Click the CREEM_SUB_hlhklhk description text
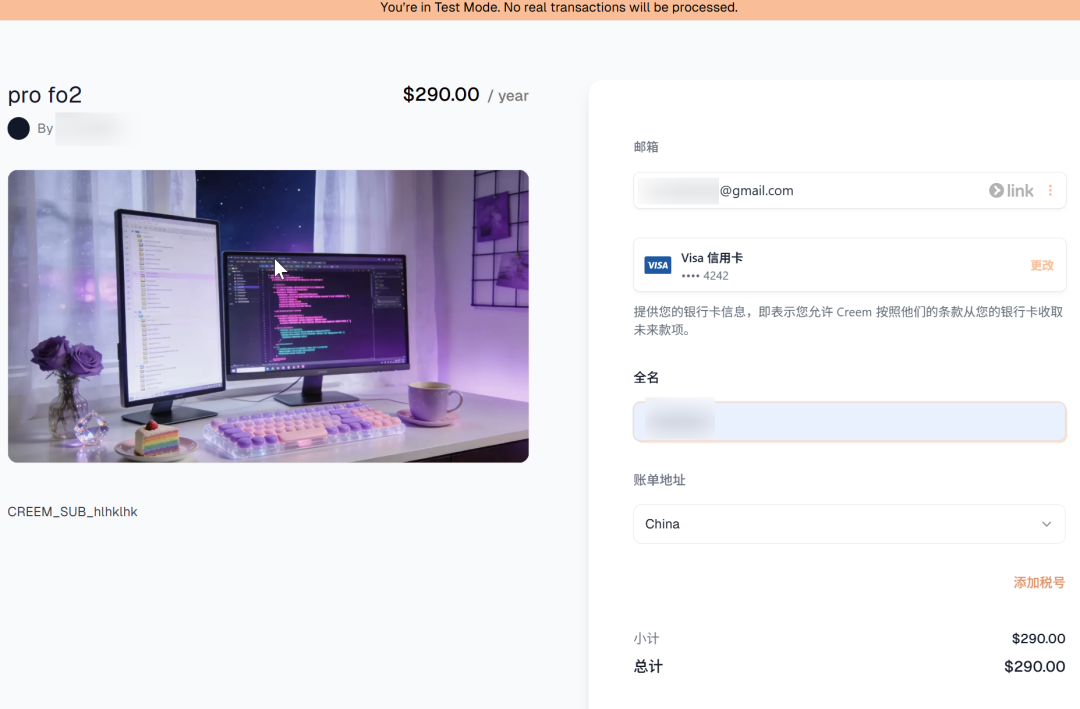Screen dimensions: 1080x709 72,512
